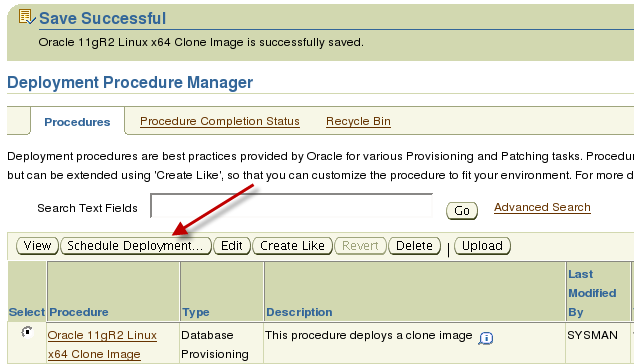Screen dimensions: 634x364
Task: Open the Procedure Completion Status tab
Action: (220, 121)
